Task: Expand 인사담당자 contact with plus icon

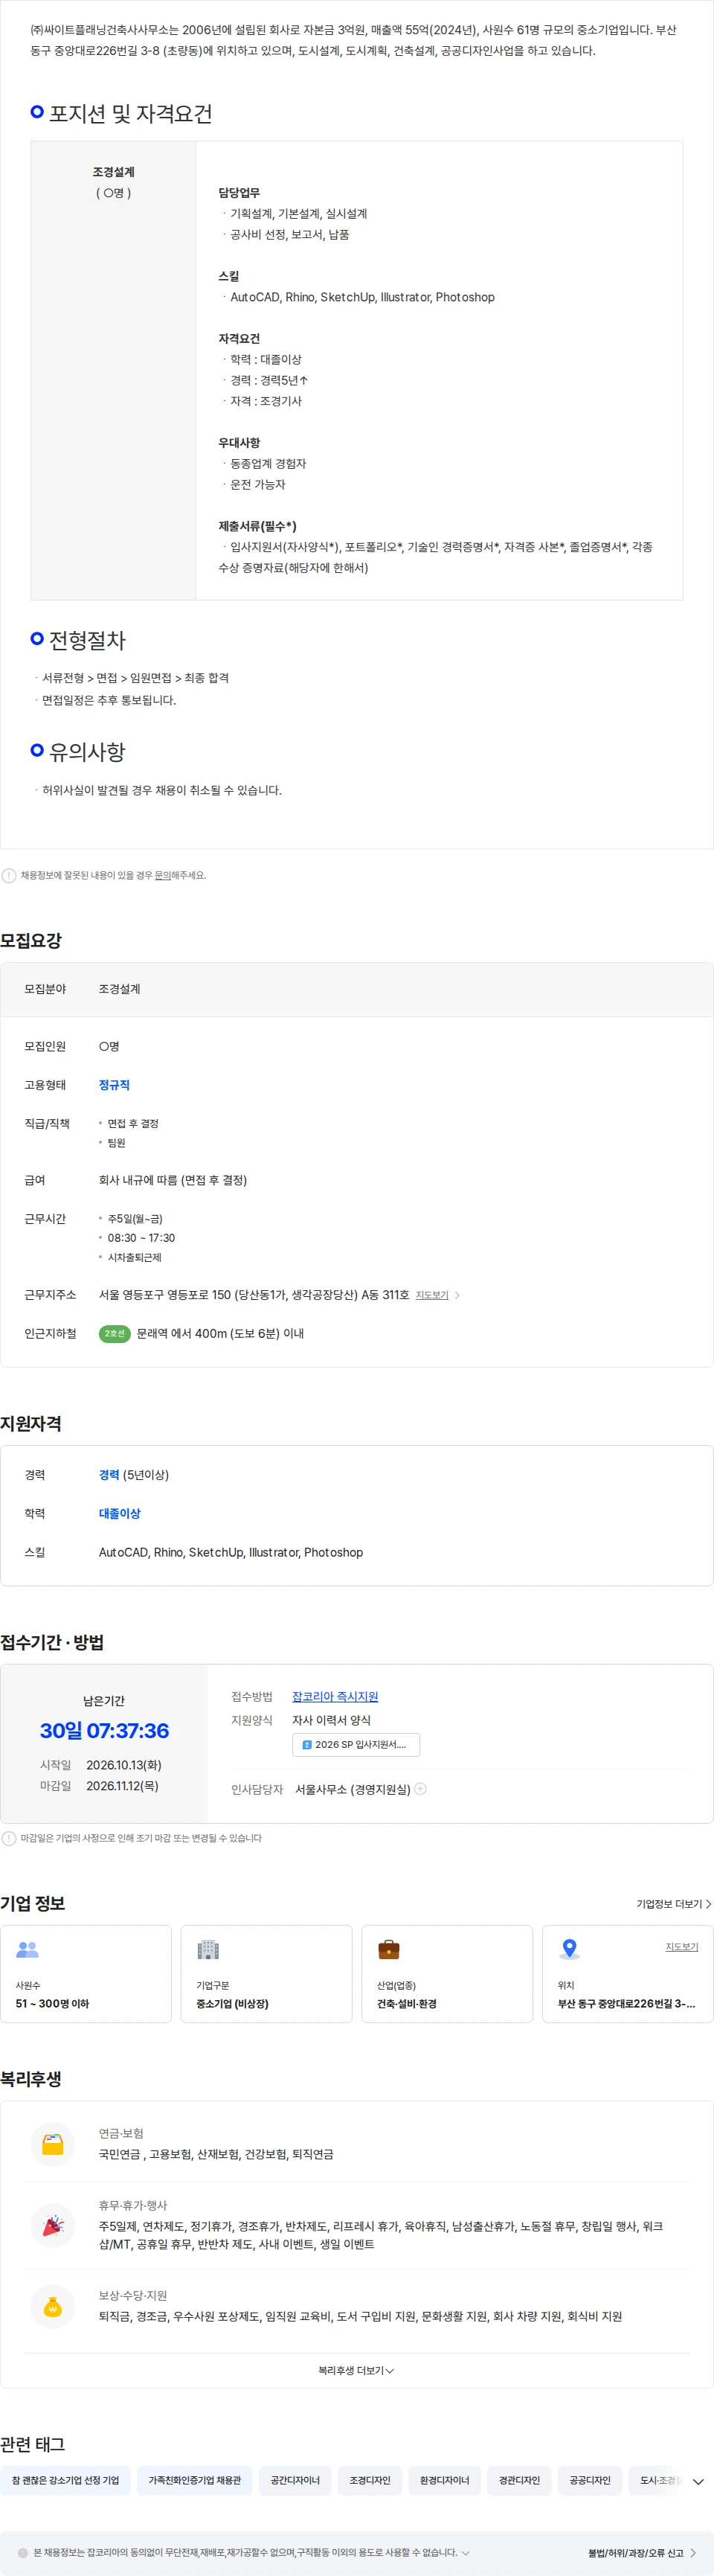Action: (420, 1789)
